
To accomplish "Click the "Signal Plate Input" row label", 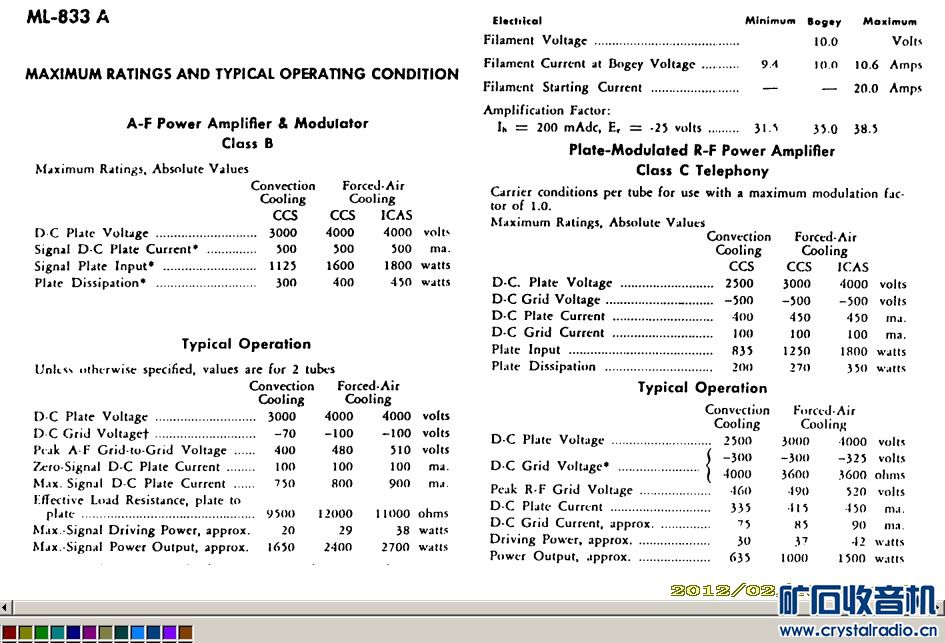I will click(95, 266).
